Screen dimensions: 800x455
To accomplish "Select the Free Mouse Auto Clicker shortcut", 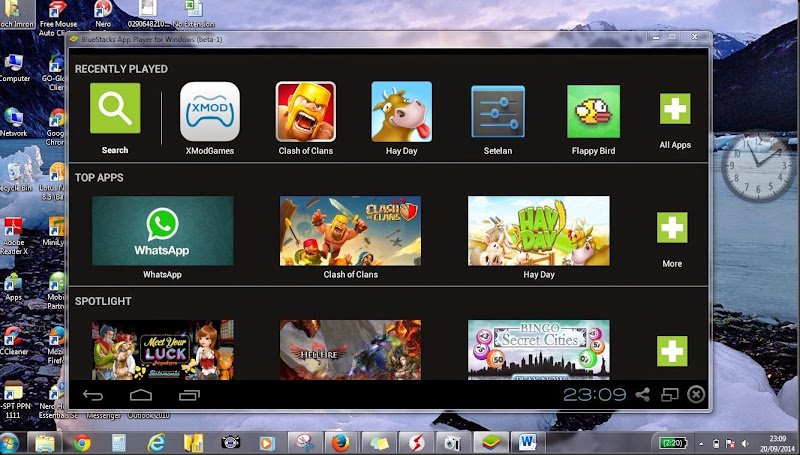I will click(x=57, y=19).
